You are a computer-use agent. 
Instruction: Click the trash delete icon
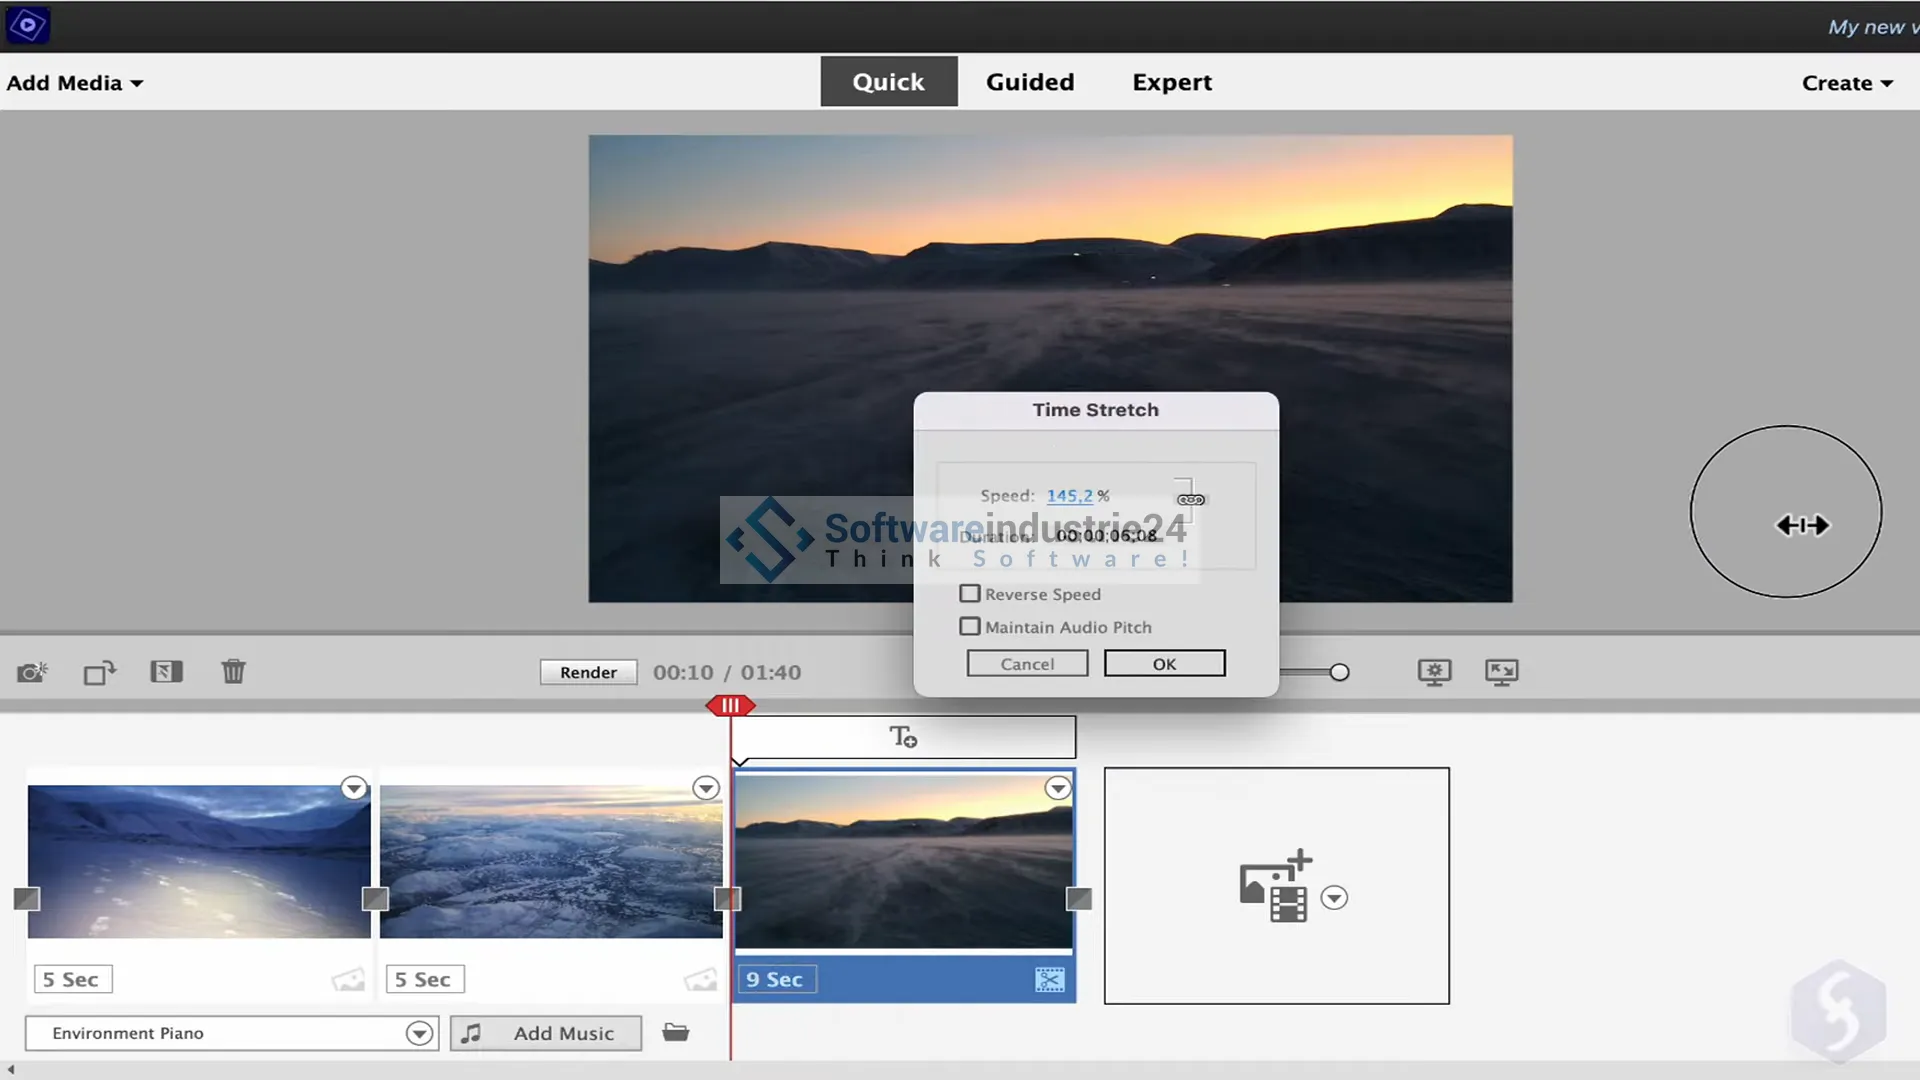[233, 671]
